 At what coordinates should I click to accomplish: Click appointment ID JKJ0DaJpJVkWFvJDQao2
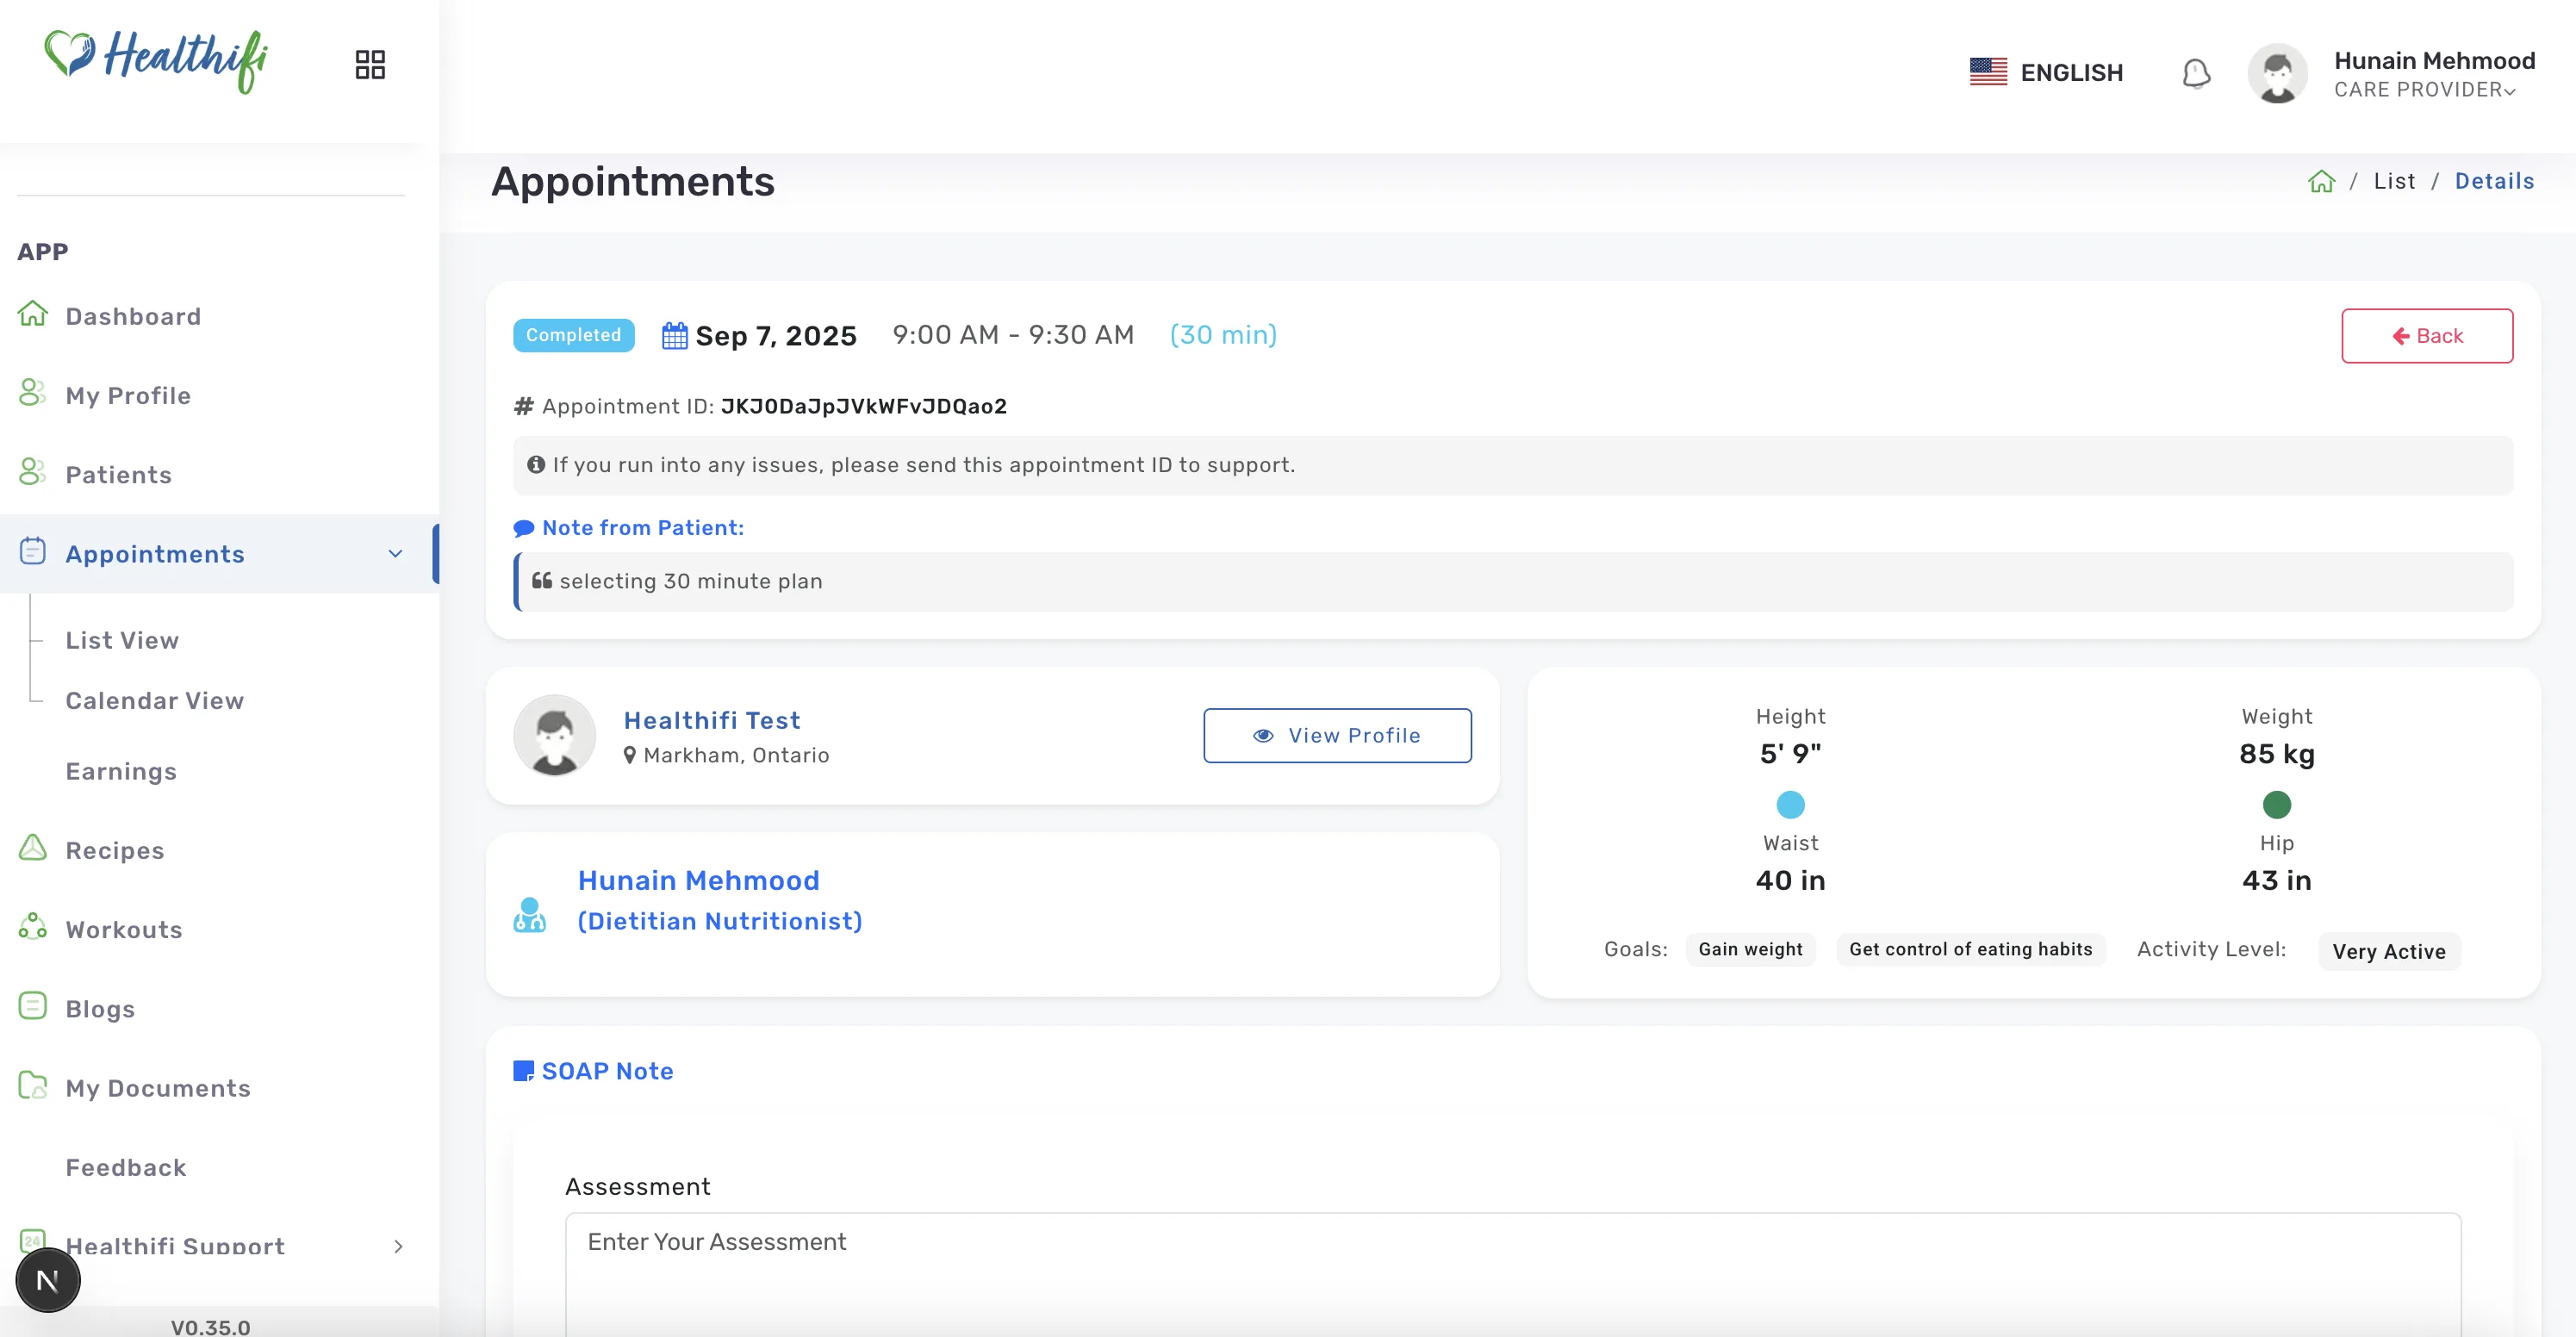tap(864, 406)
